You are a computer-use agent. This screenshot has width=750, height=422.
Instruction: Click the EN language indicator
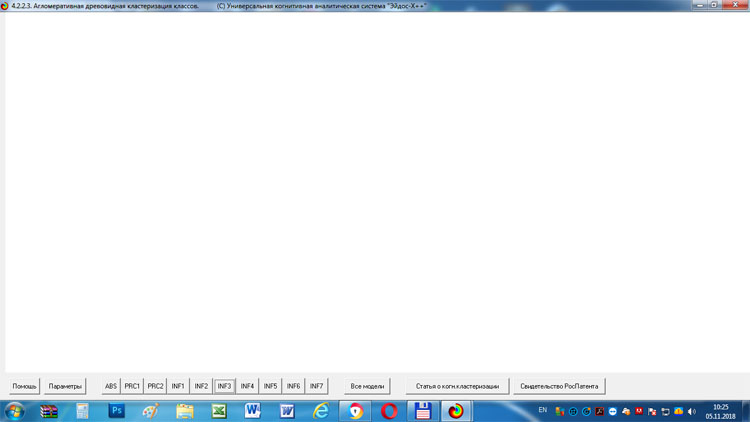coord(543,410)
